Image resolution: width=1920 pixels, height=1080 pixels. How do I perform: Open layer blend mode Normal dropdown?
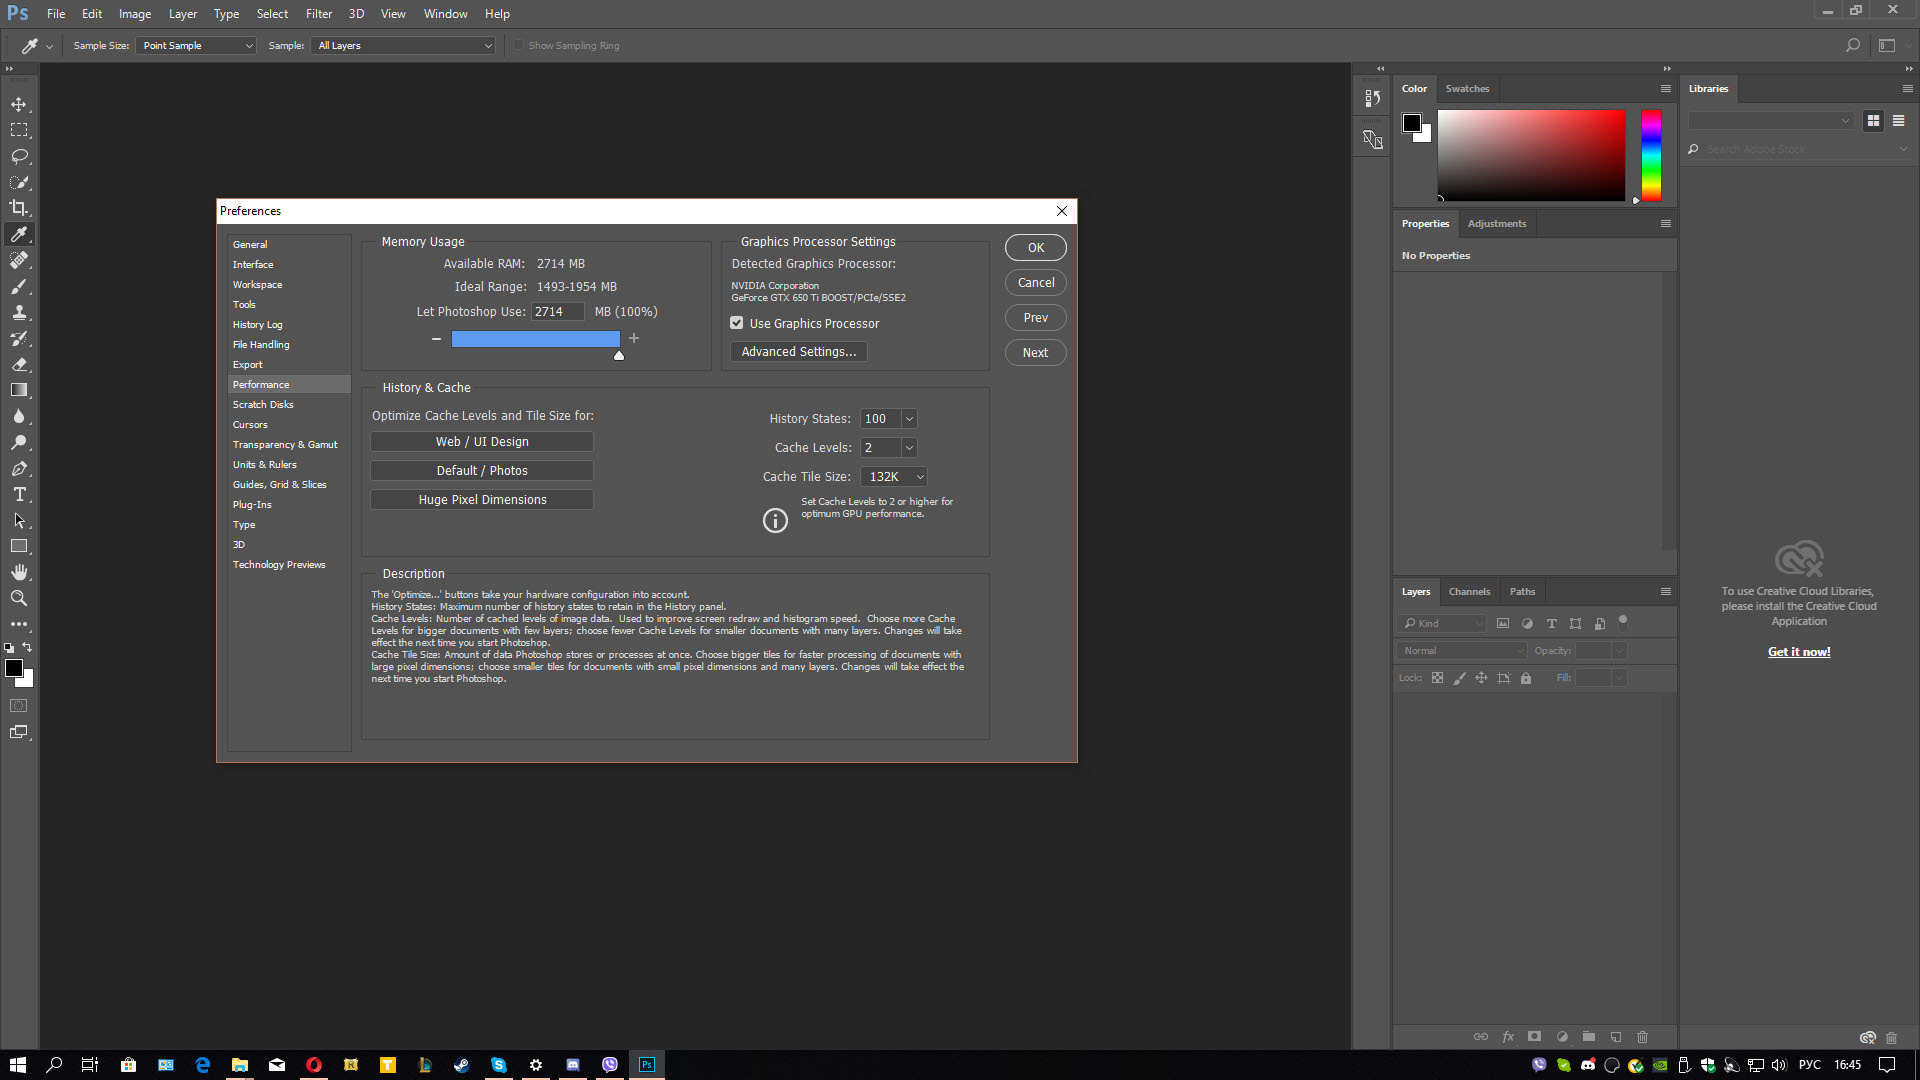[1462, 650]
